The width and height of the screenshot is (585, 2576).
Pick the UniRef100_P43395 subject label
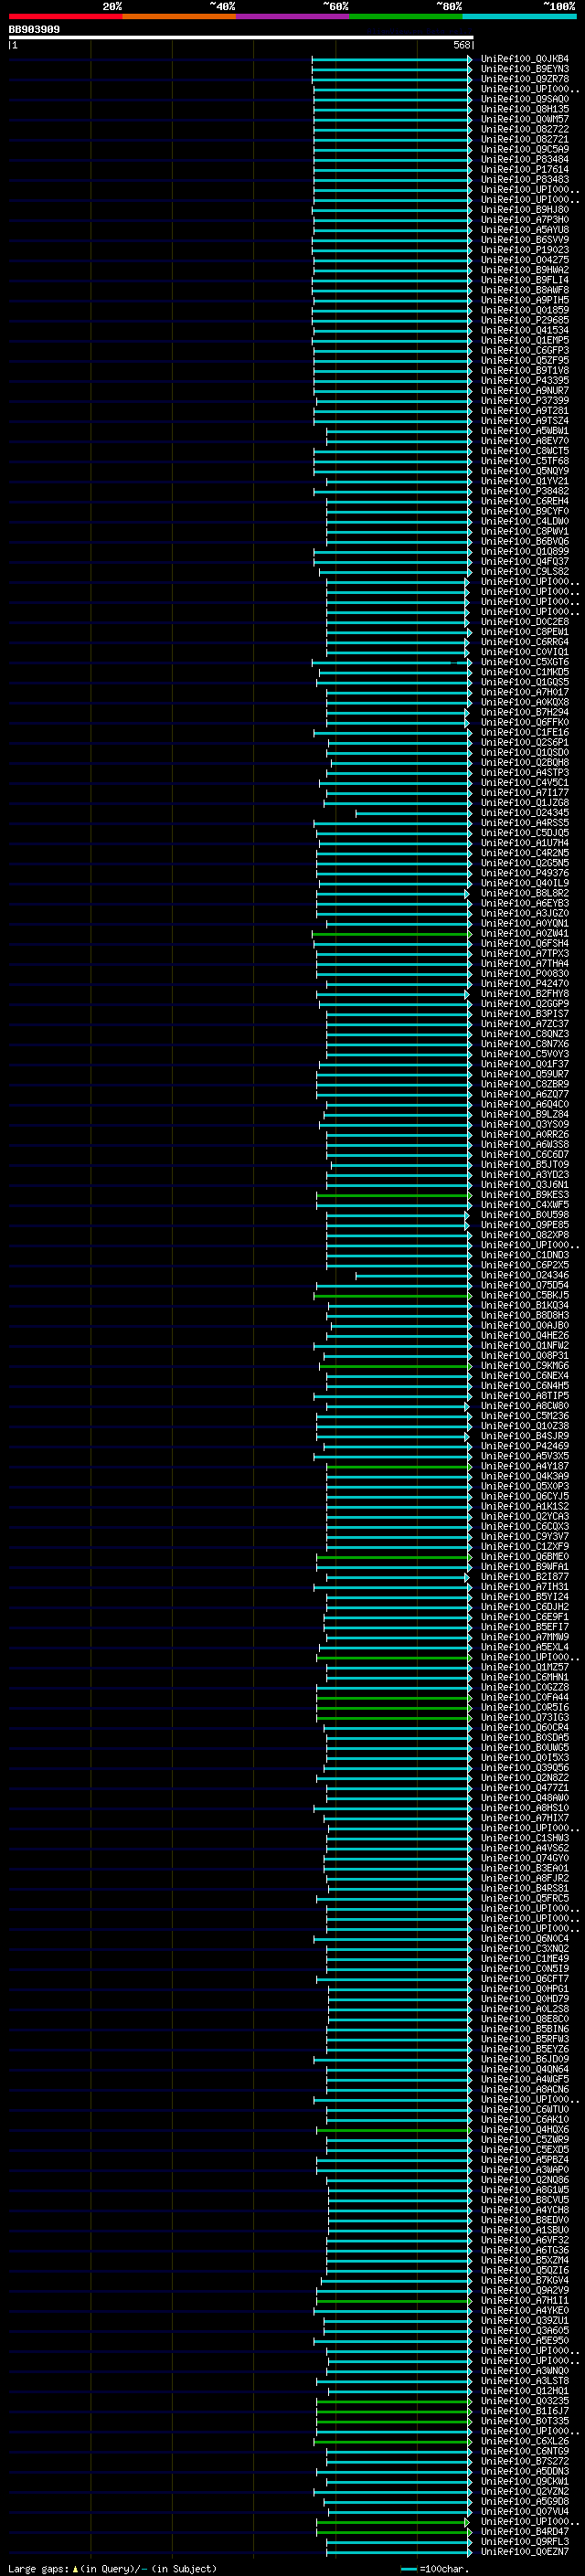coord(525,381)
